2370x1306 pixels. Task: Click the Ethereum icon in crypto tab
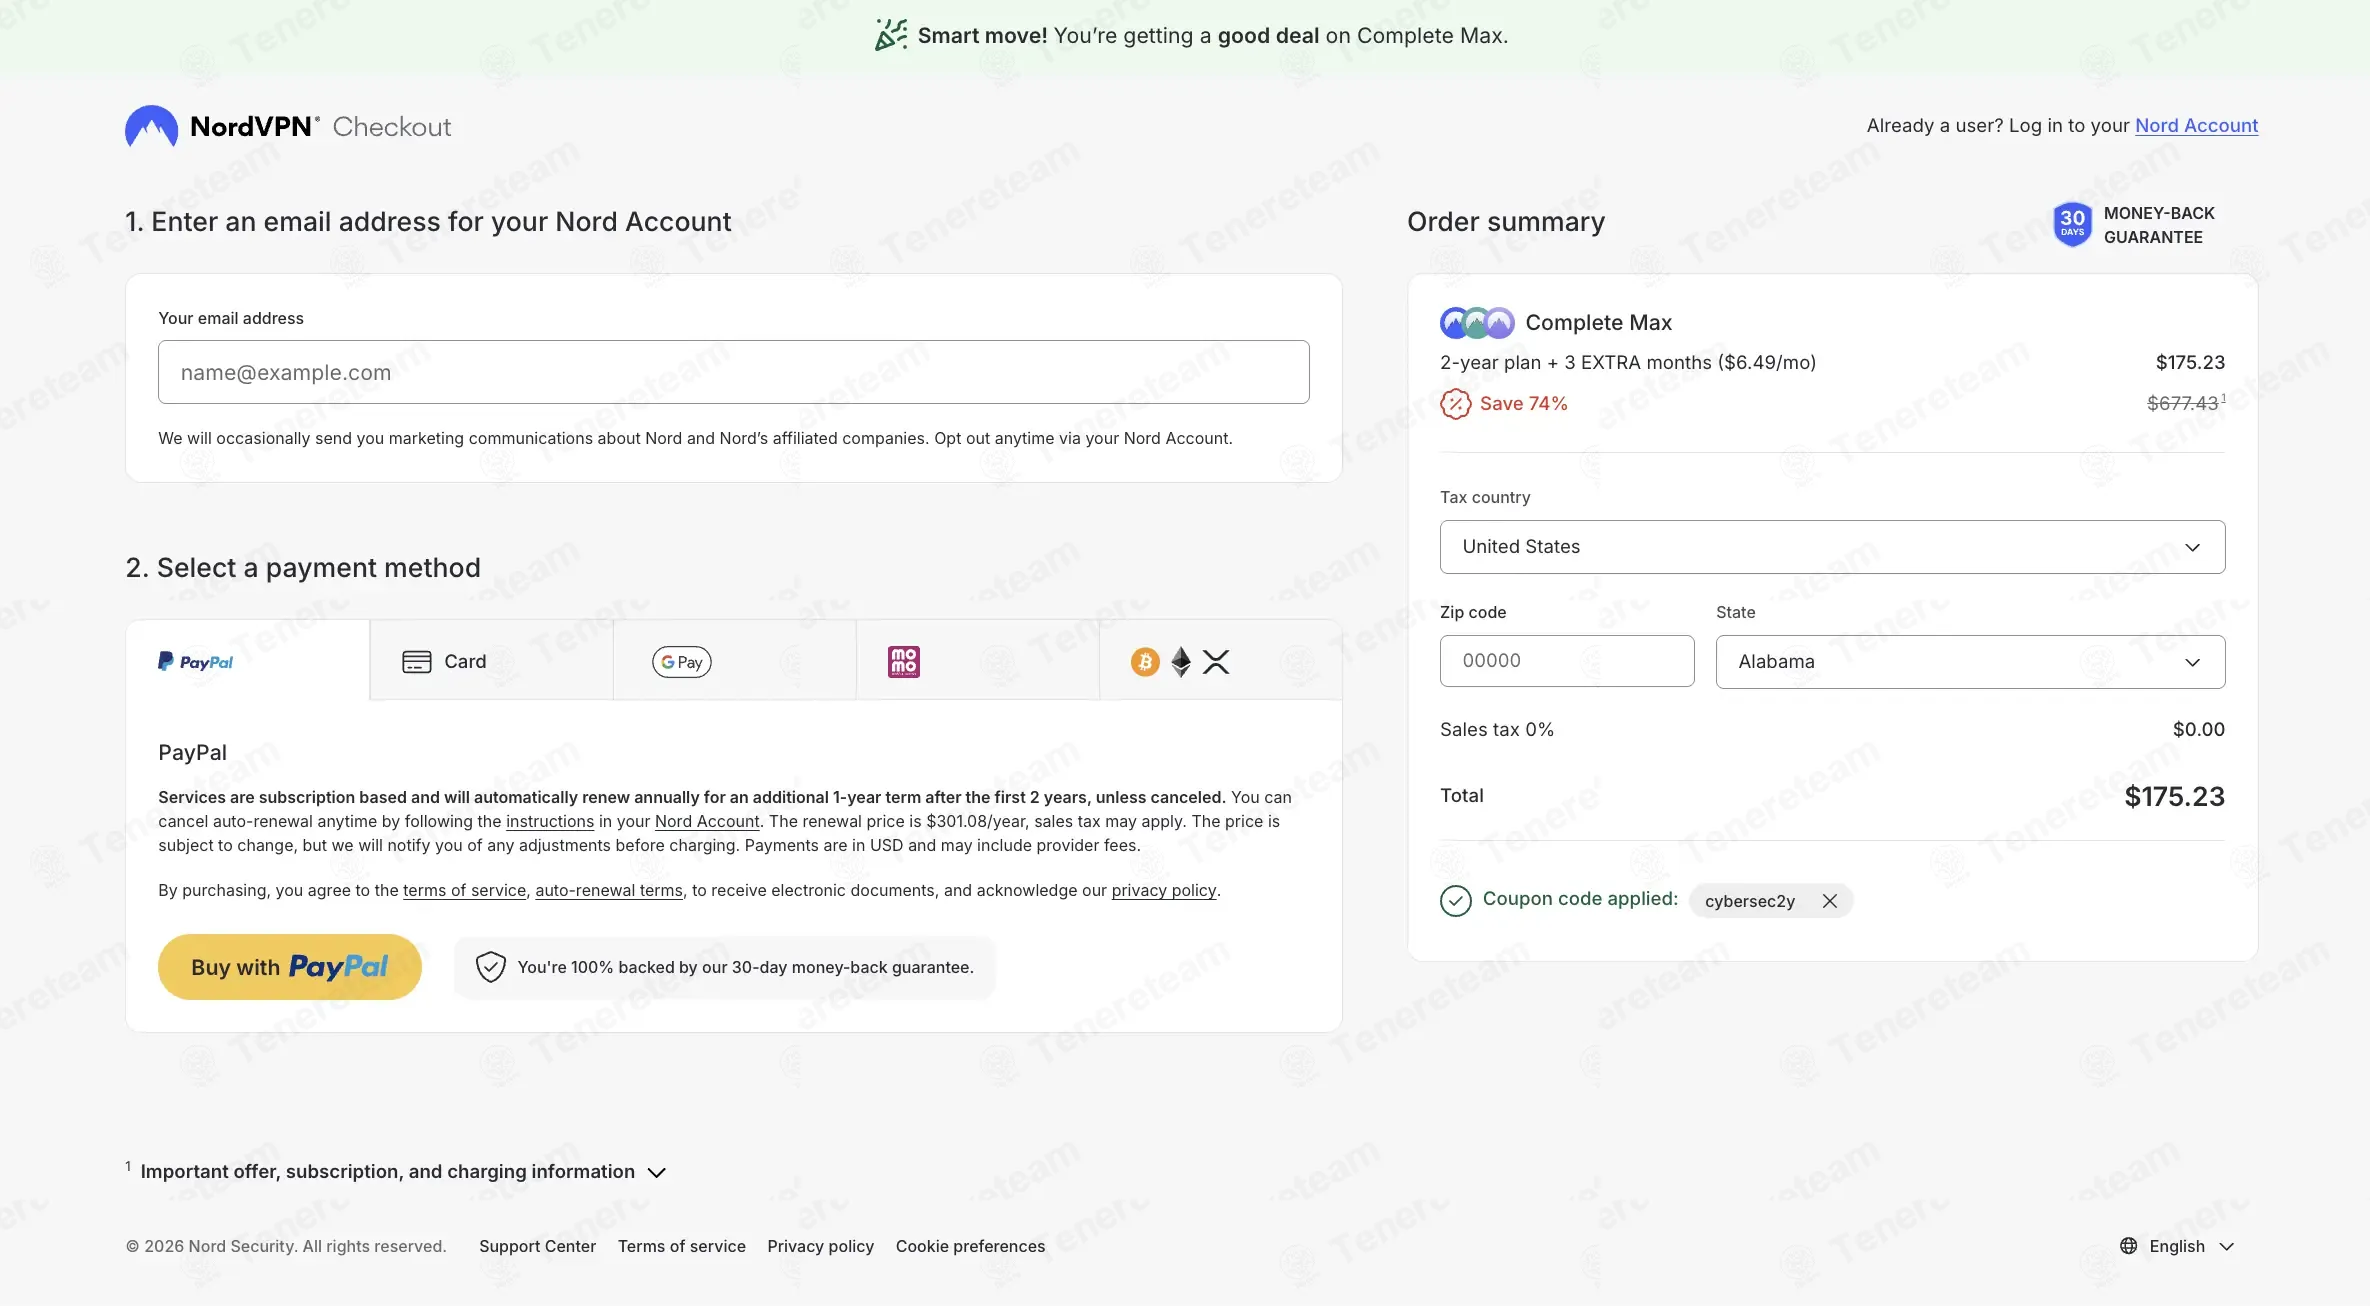coord(1181,662)
